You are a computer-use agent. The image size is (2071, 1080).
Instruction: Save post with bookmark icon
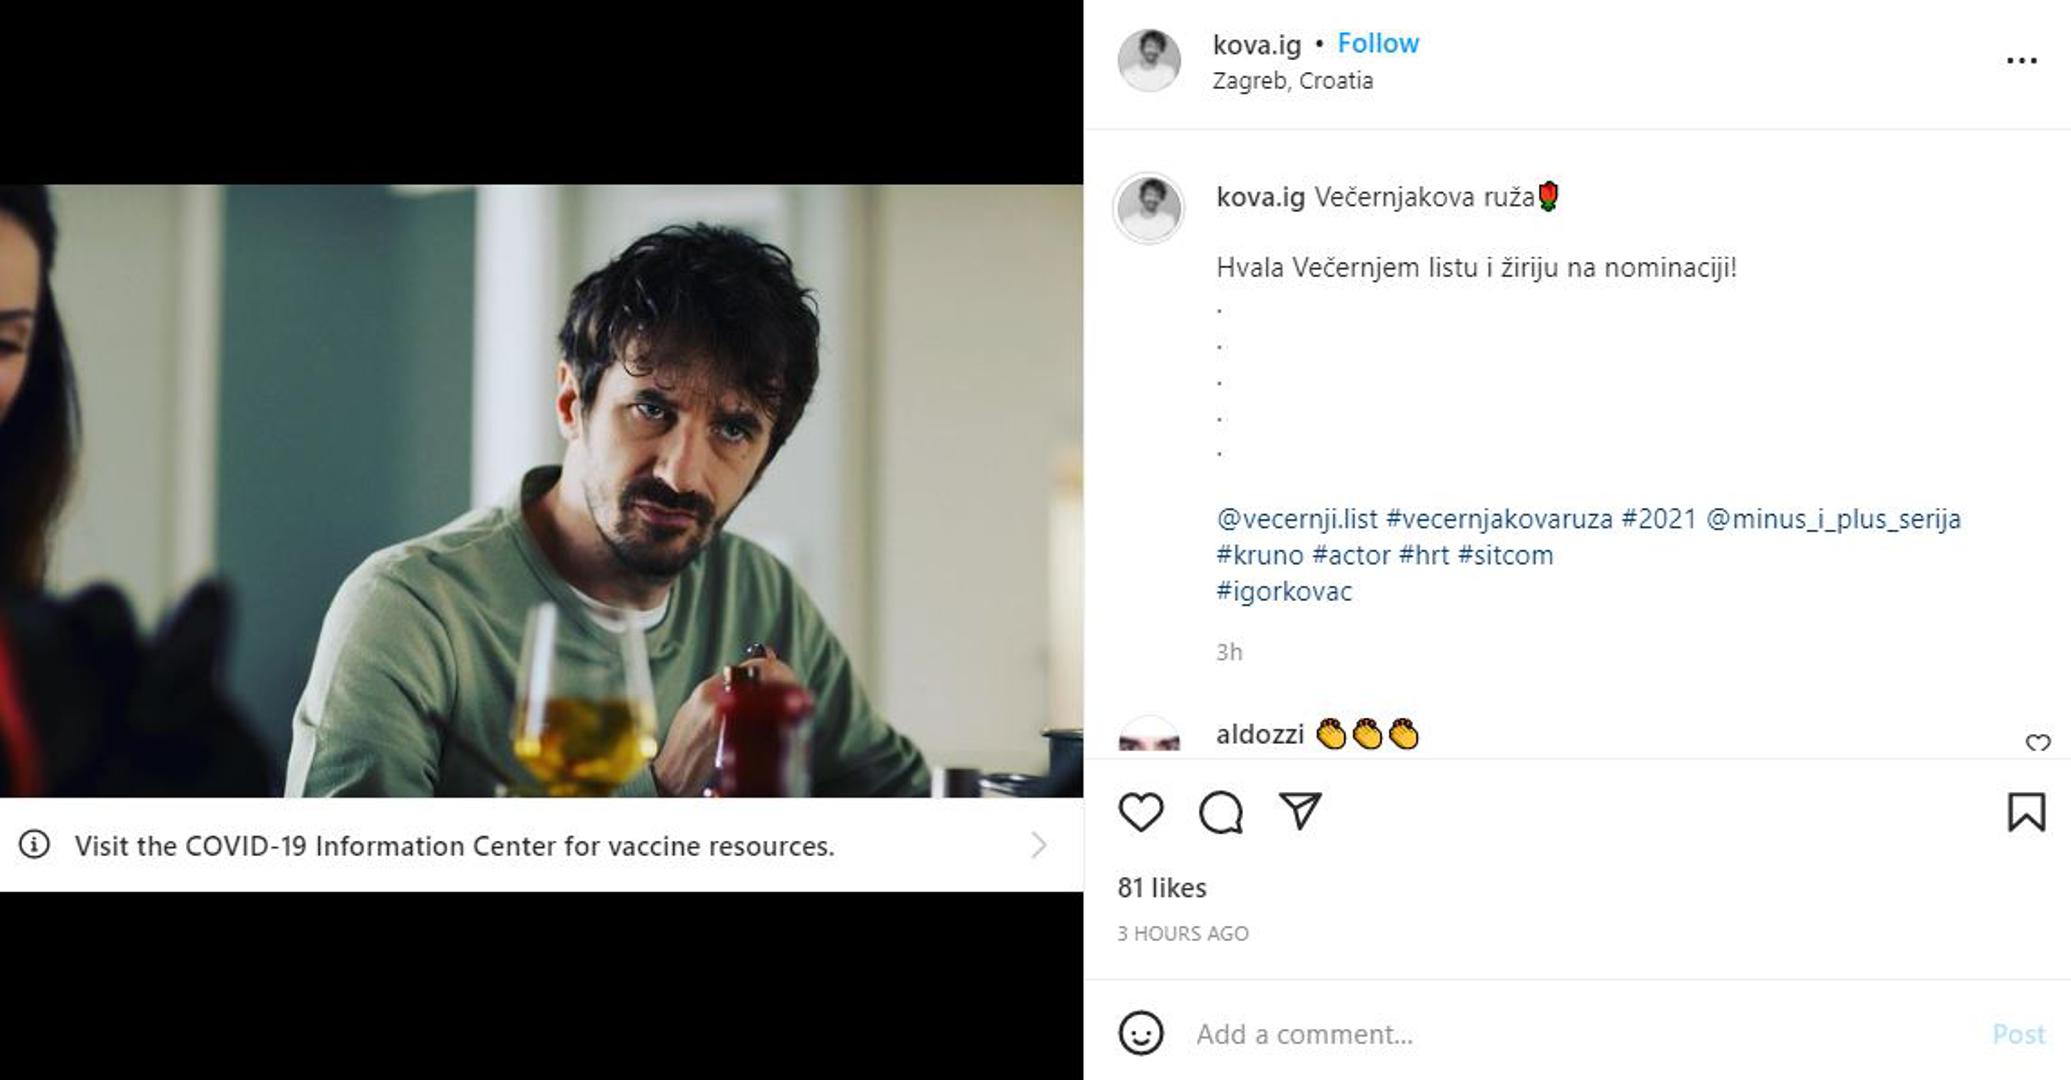point(2026,812)
